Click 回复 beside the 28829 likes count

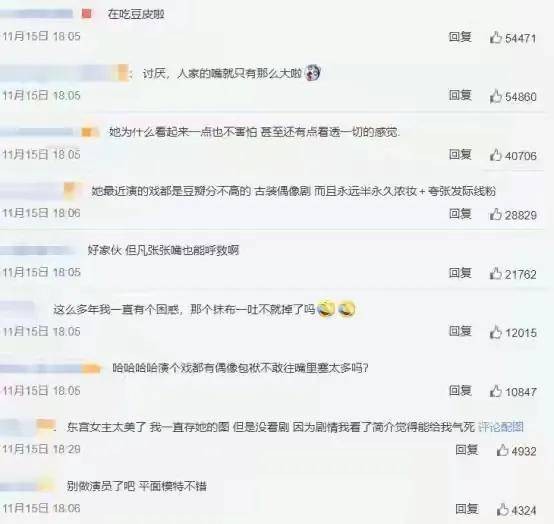(x=460, y=213)
